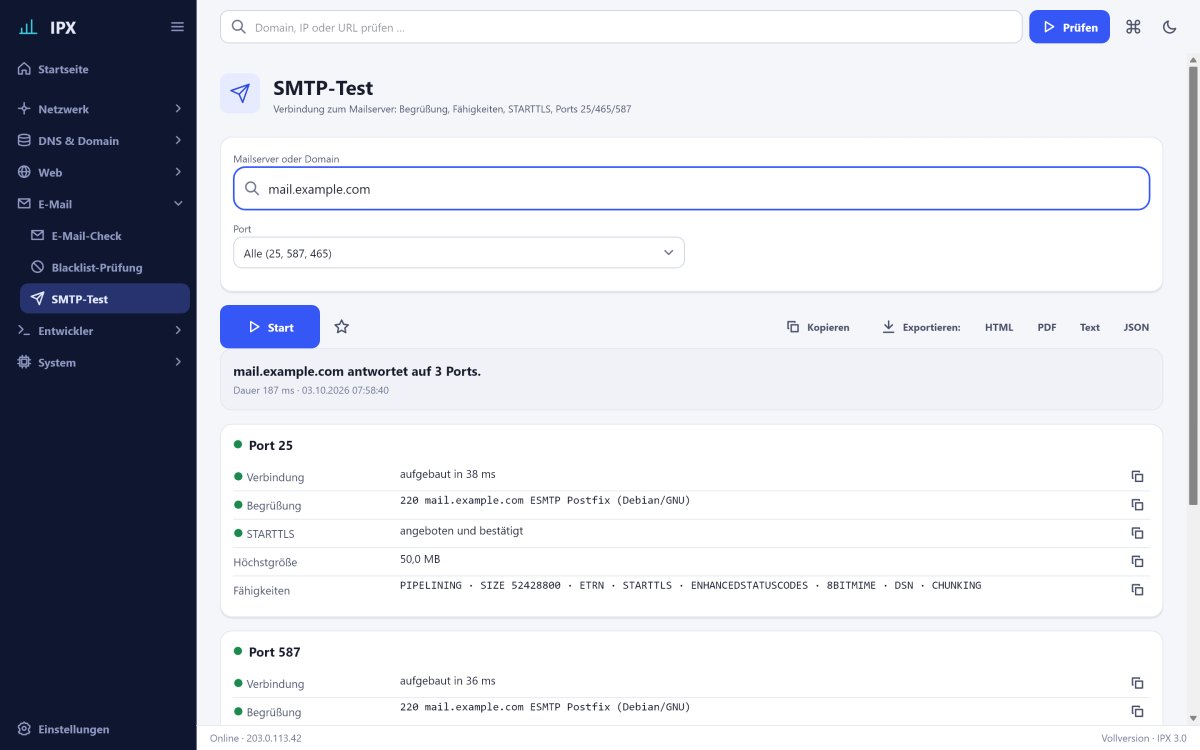Copy the Port 25 STARTTLS row
The image size is (1200, 750).
(x=1137, y=533)
